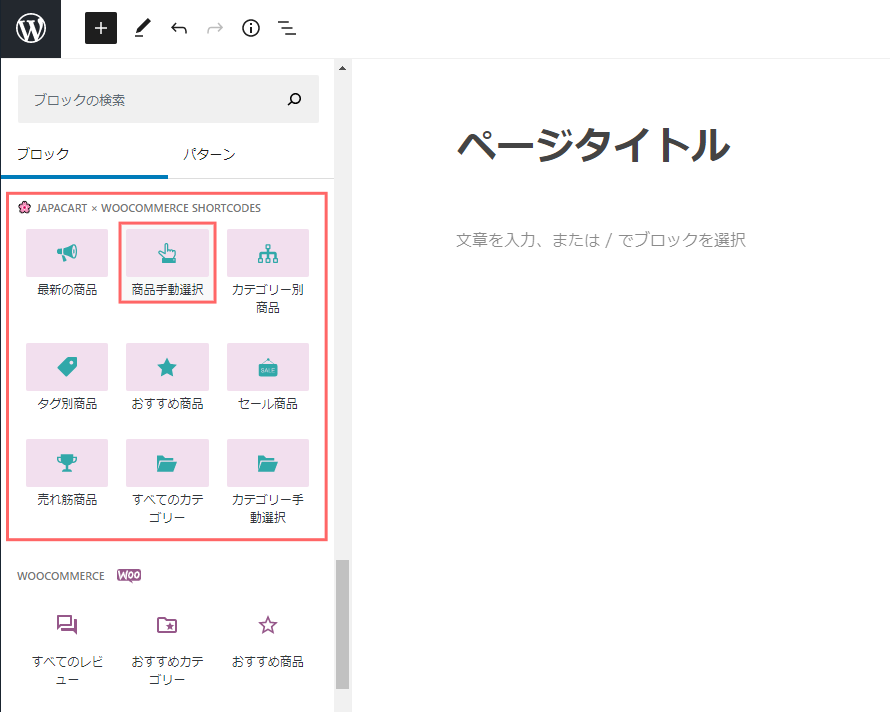Screen dimensions: 890x712
Task: Open the document details info icon
Action: pyautogui.click(x=251, y=28)
